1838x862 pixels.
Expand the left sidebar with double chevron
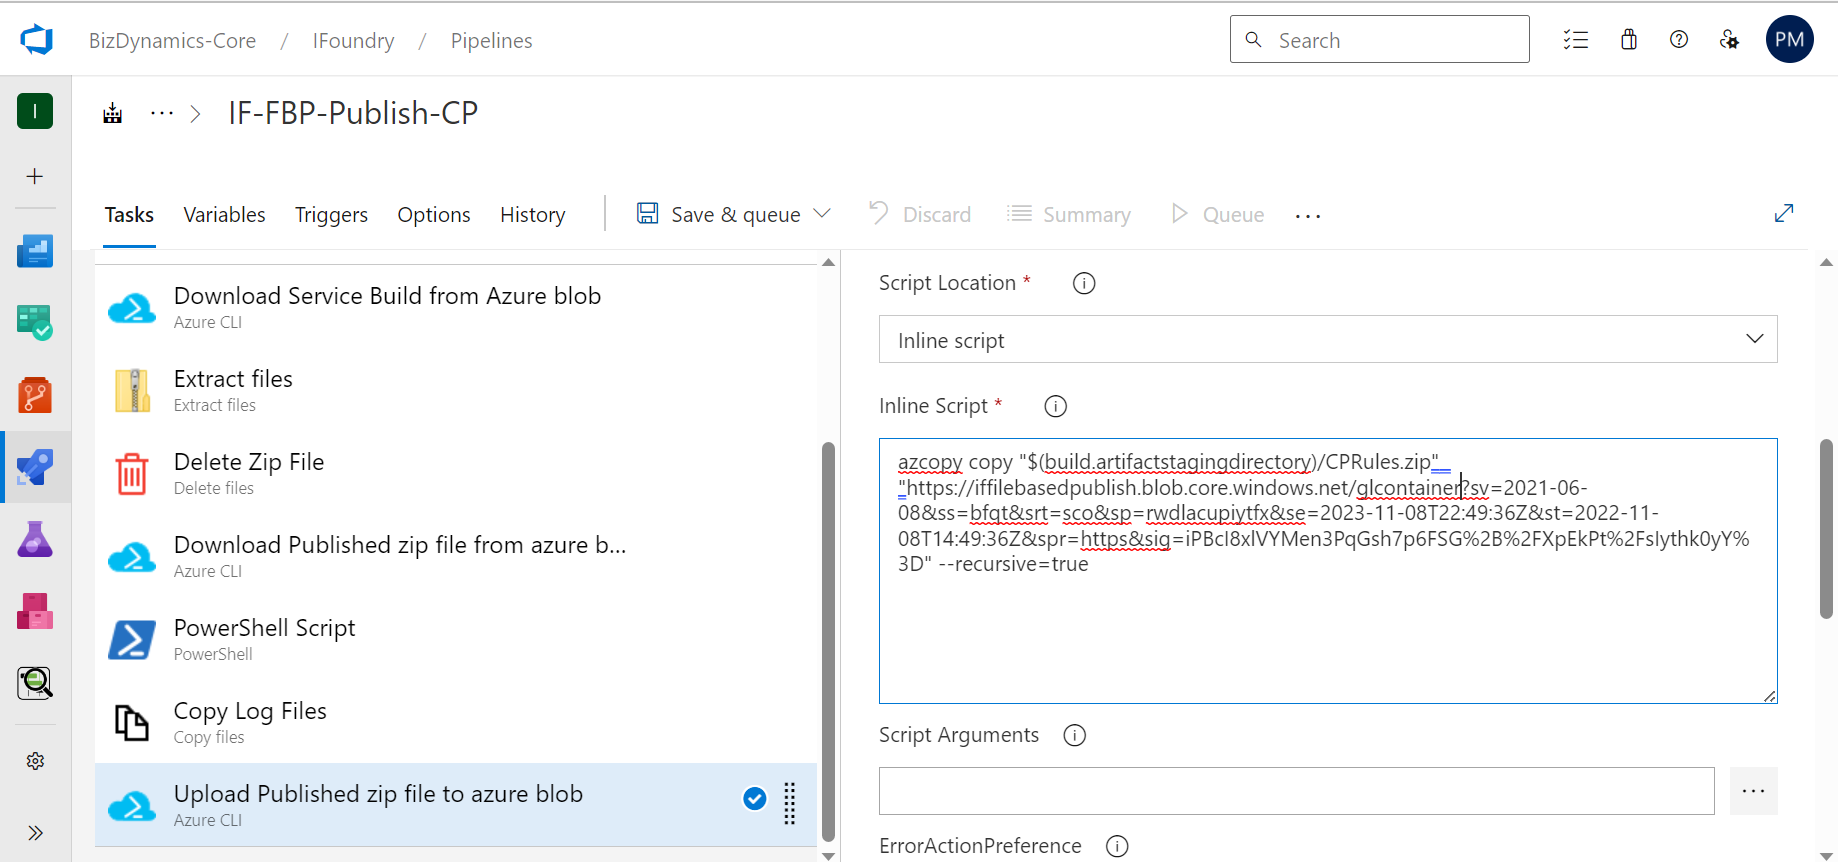point(35,833)
